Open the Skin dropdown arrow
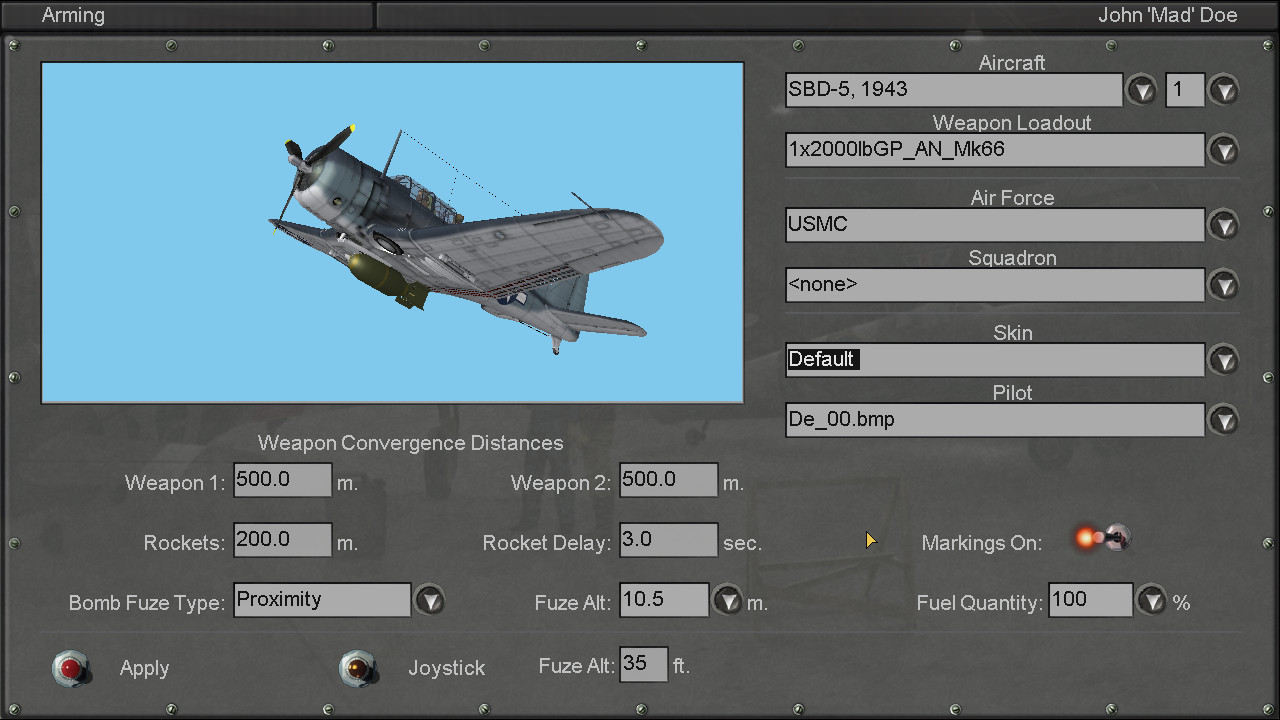Viewport: 1280px width, 720px height. [1224, 360]
